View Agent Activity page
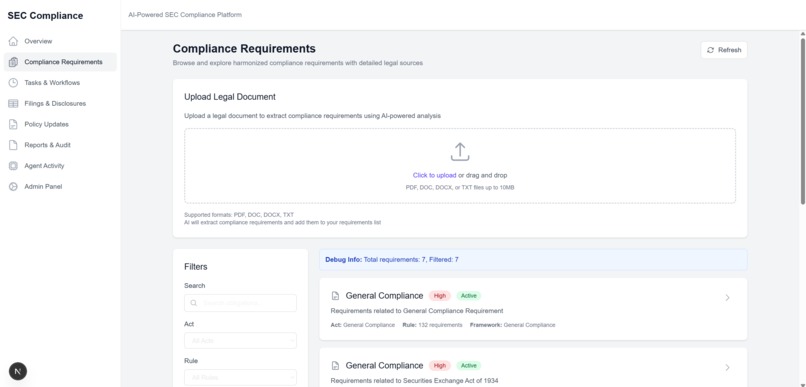 60,166
